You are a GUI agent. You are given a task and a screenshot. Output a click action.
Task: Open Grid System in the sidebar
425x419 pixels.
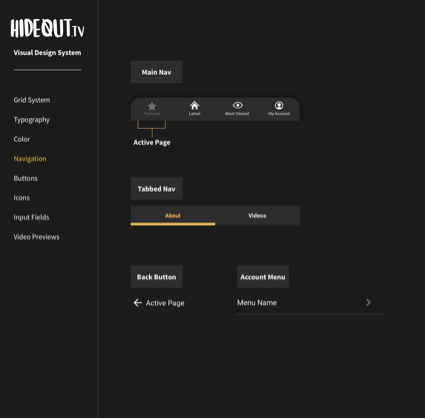pyautogui.click(x=32, y=100)
